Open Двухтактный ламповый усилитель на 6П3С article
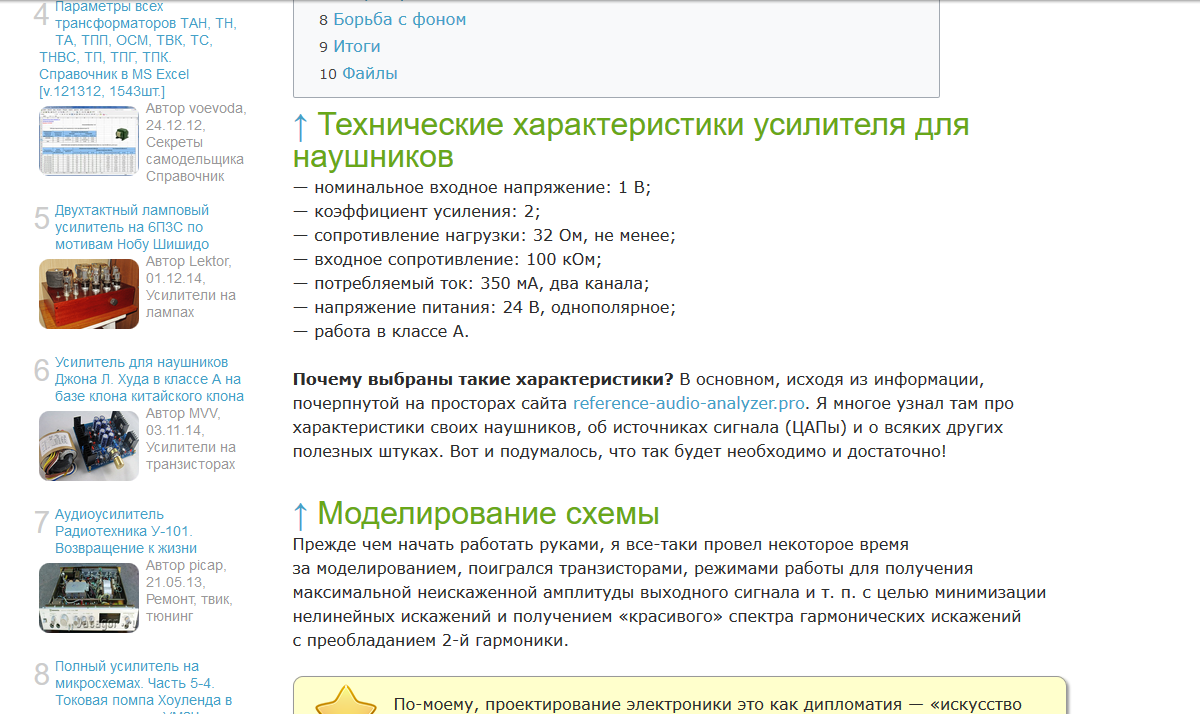This screenshot has height=714, width=1200. (132, 227)
